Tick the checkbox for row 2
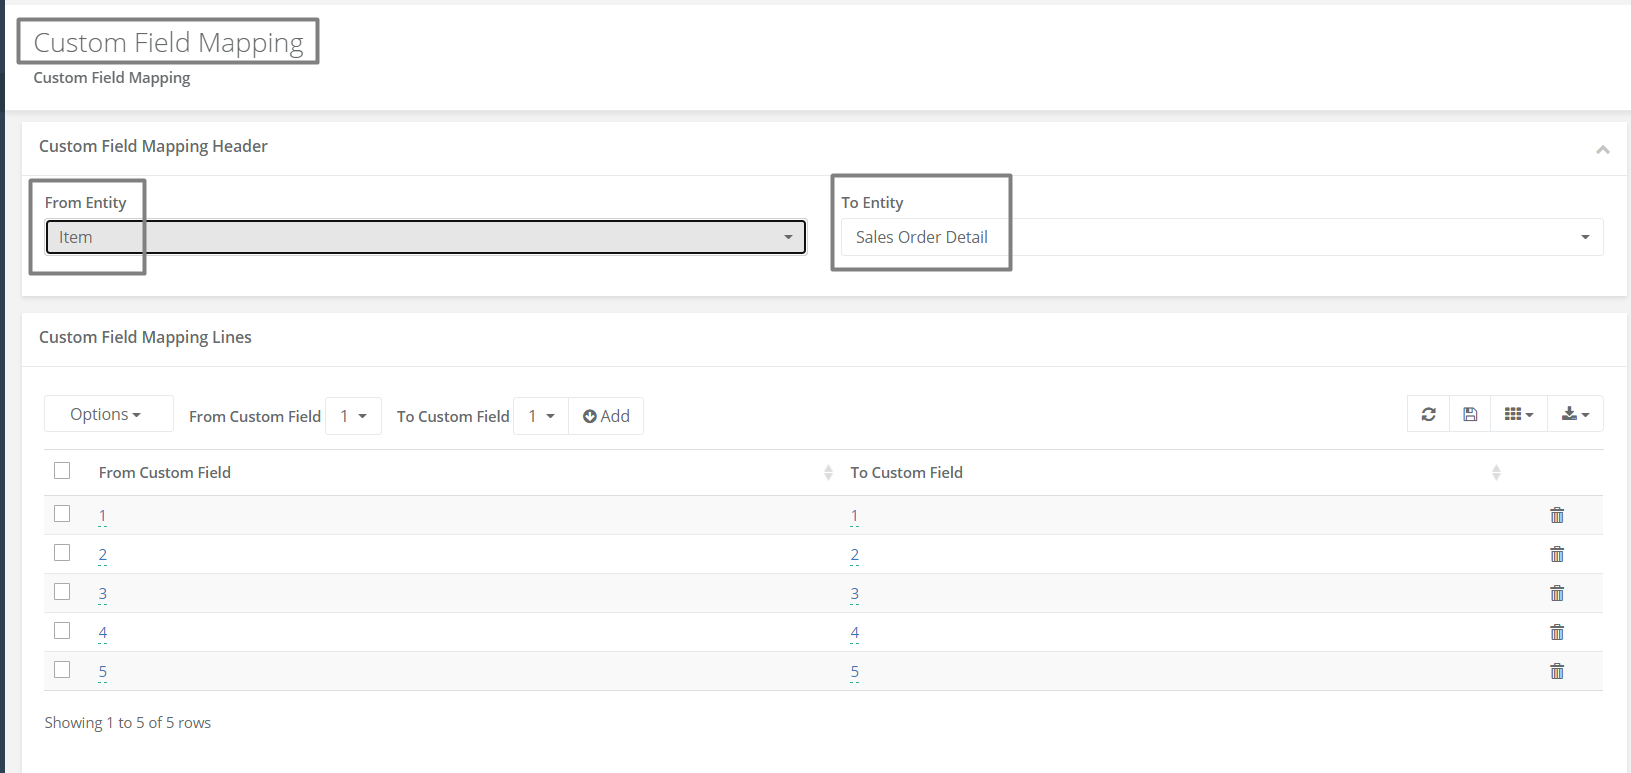Image resolution: width=1631 pixels, height=773 pixels. 62,552
